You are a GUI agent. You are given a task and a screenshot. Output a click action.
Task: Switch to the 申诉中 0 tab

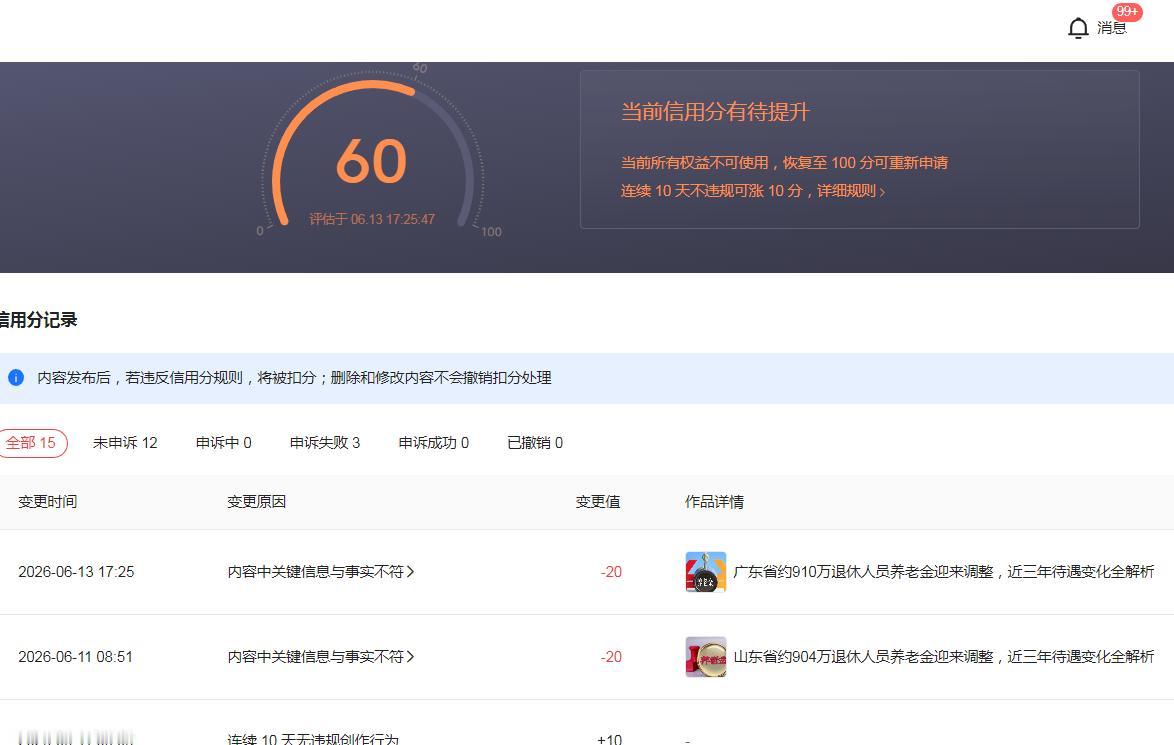[x=223, y=443]
